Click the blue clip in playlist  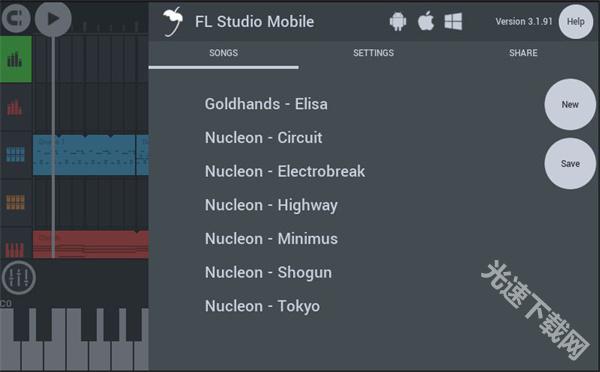(x=84, y=155)
